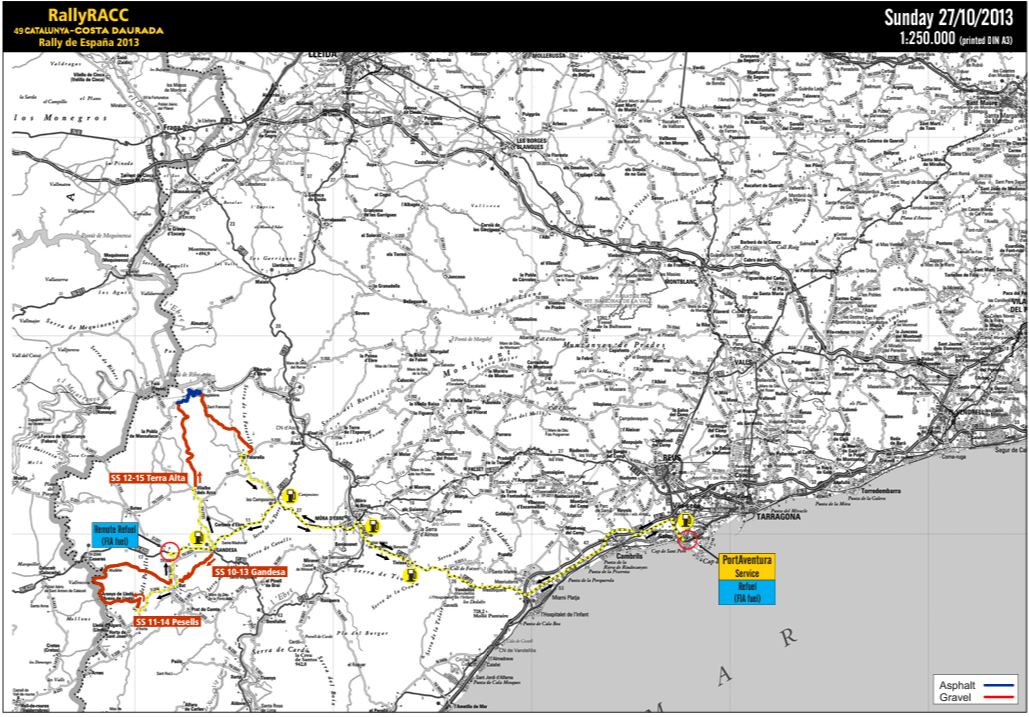Click the Sunday 27/10/2013 date text
The width and height of the screenshot is (1029, 717).
coord(948,17)
